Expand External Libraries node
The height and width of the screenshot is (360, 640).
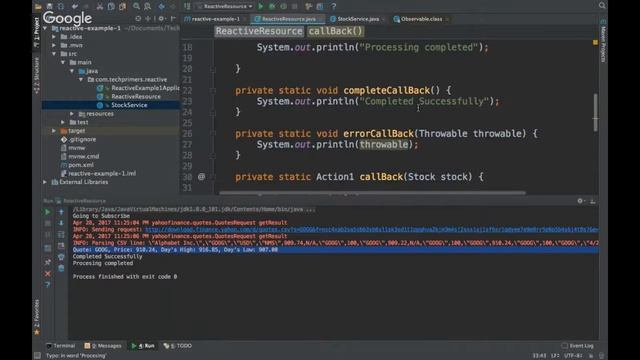45,182
